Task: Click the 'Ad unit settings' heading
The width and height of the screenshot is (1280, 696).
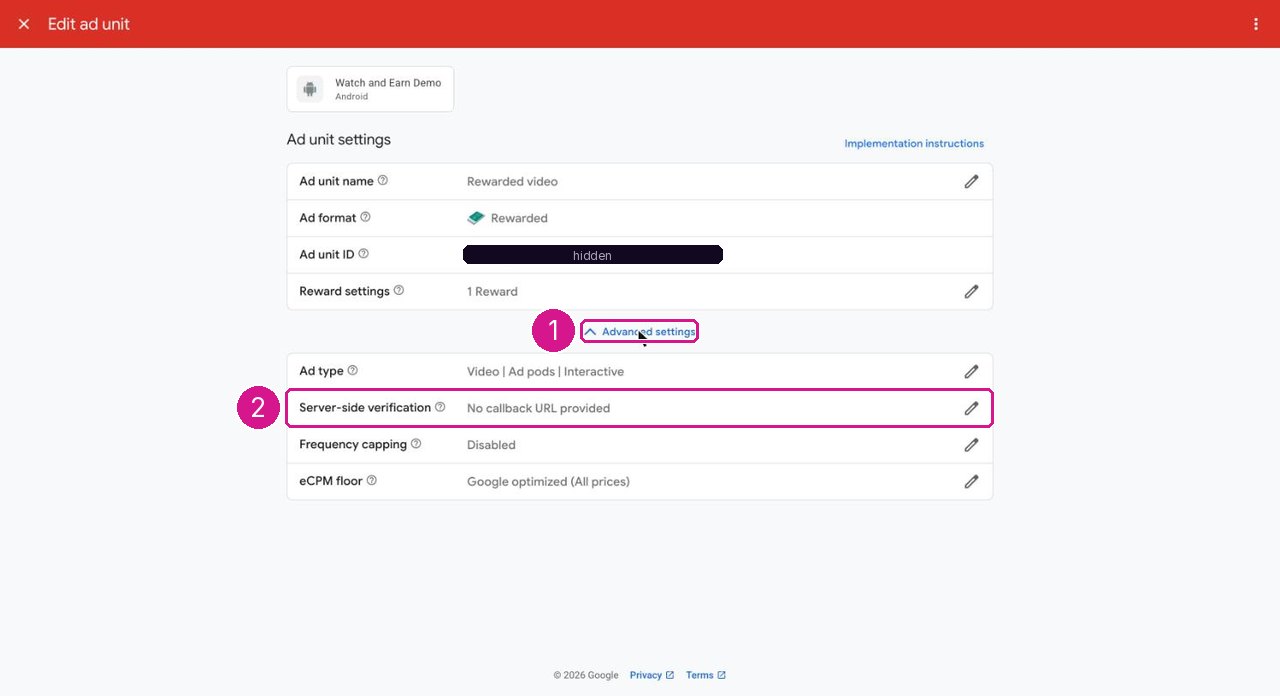Action: tap(339, 140)
